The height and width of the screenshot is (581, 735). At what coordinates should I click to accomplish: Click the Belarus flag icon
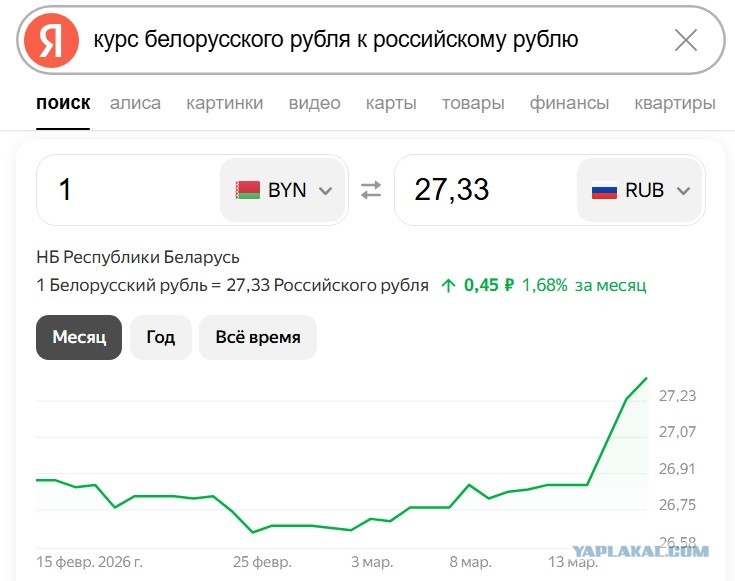[x=247, y=190]
